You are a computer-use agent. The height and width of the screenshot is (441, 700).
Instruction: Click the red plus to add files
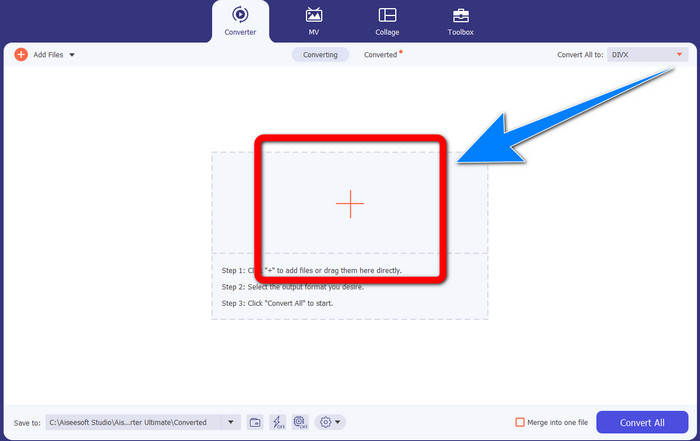[350, 204]
